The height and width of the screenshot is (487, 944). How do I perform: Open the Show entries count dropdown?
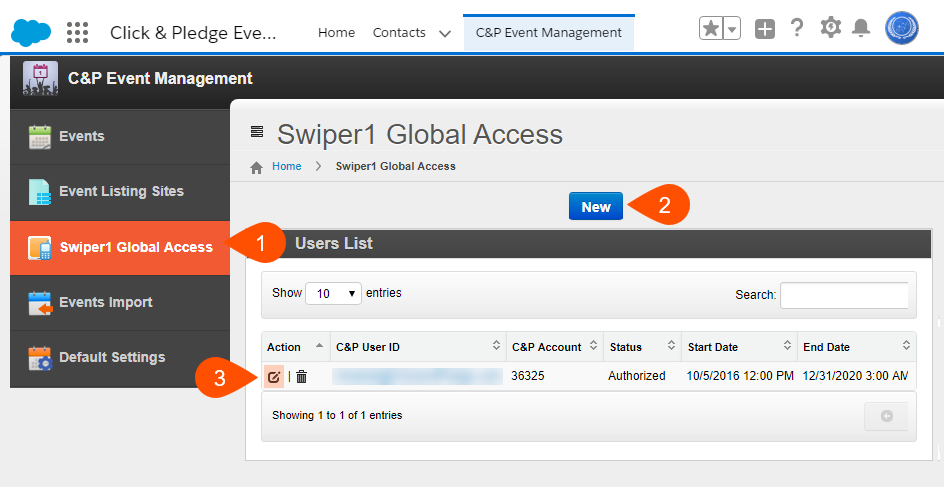[x=334, y=293]
